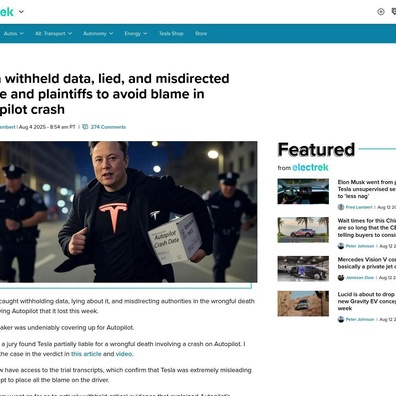Click Jameson Dow author name

click(360, 278)
